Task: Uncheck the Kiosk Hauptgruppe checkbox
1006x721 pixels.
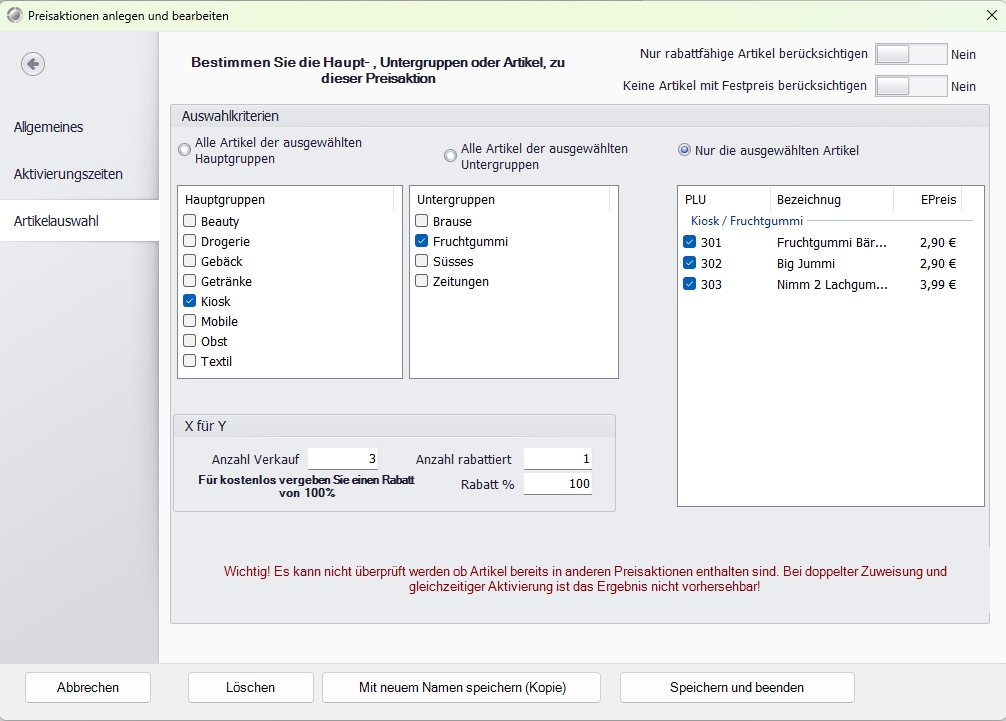Action: [x=189, y=301]
